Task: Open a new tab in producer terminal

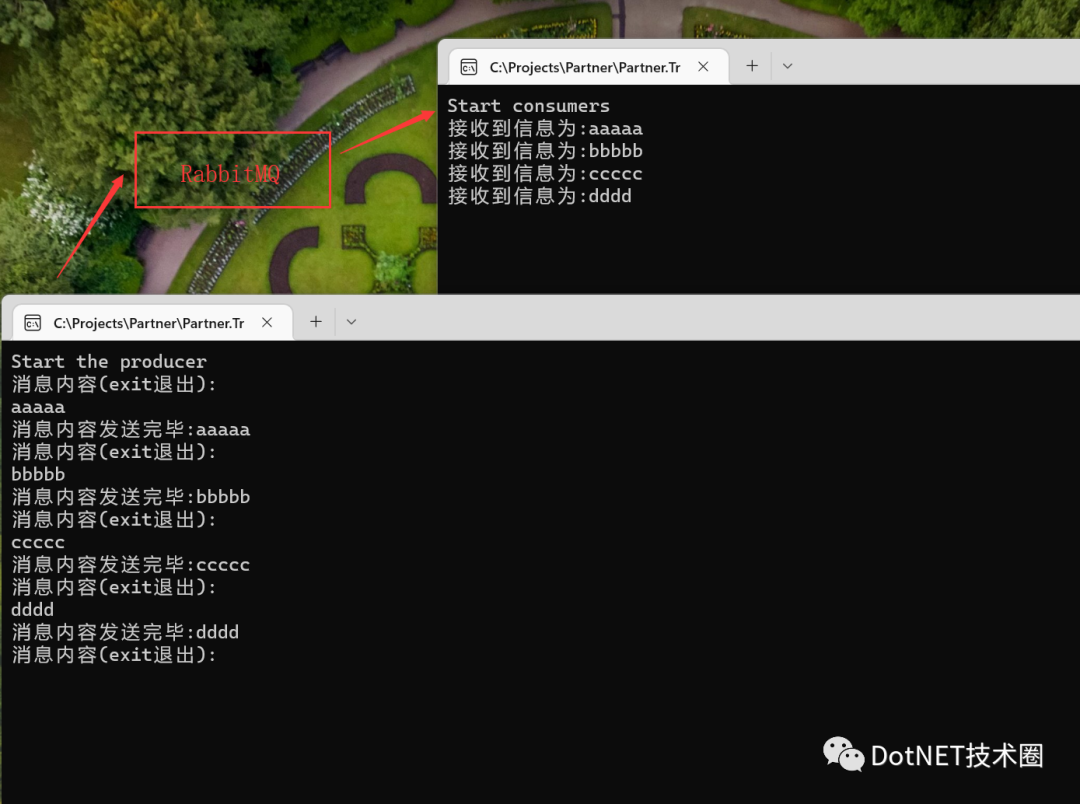Action: pos(315,322)
